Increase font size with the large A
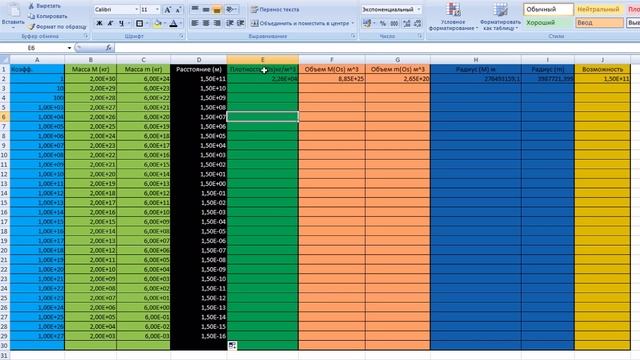This screenshot has height=360, width=640. tap(167, 10)
